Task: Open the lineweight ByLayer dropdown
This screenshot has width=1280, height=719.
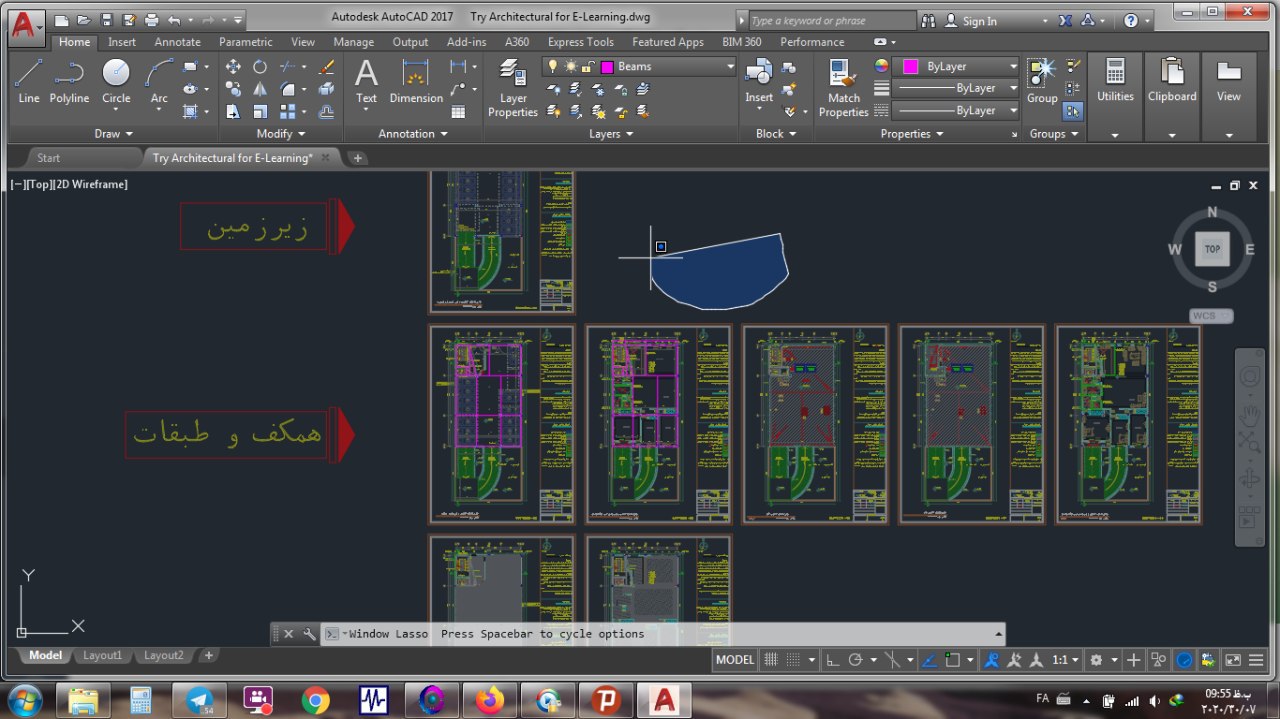Action: pyautogui.click(x=957, y=88)
